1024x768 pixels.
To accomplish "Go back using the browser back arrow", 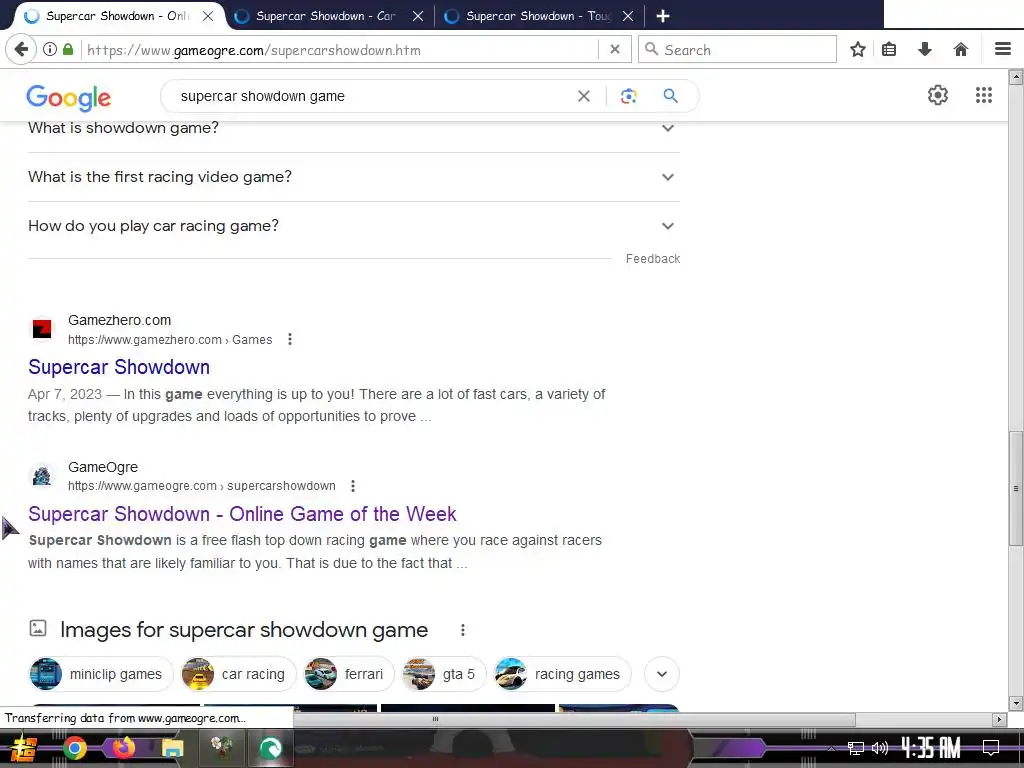I will [x=21, y=50].
